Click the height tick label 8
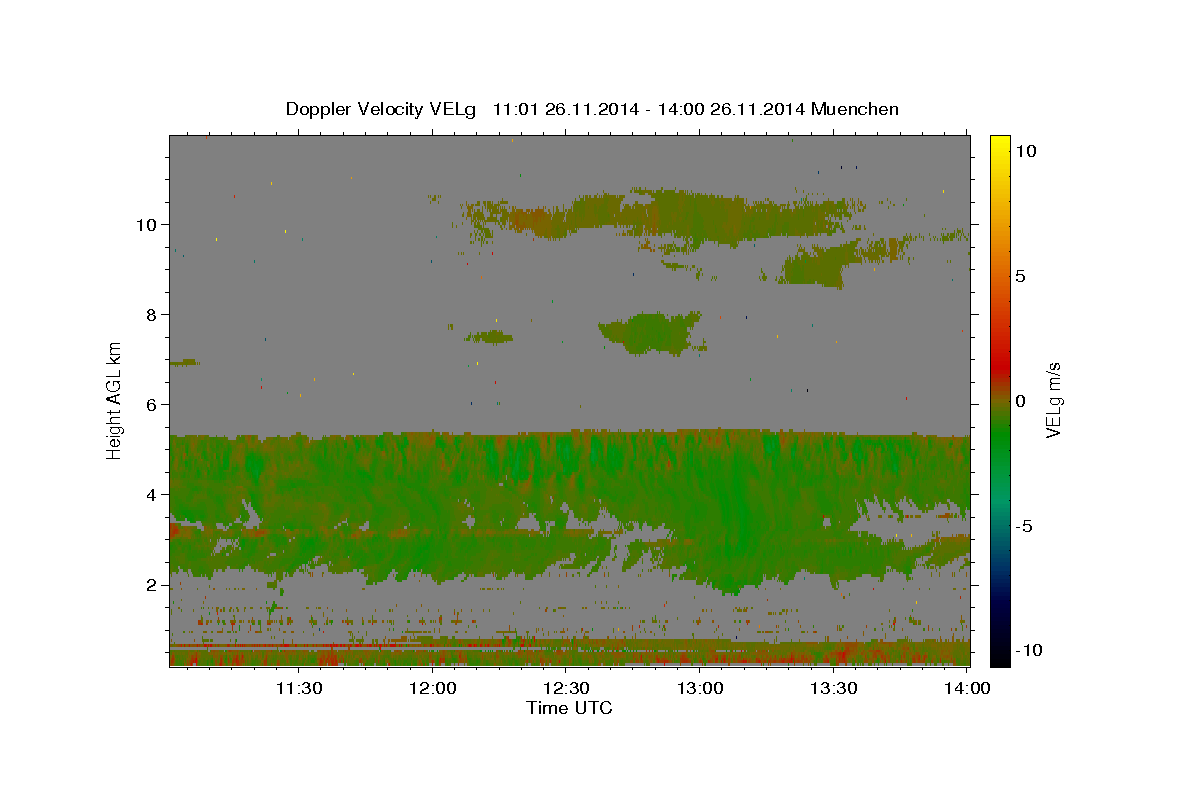This screenshot has width=1200, height=800. click(152, 314)
